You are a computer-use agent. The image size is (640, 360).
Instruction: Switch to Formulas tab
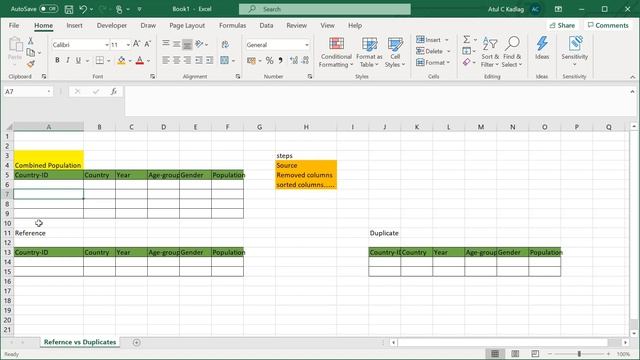[x=232, y=25]
